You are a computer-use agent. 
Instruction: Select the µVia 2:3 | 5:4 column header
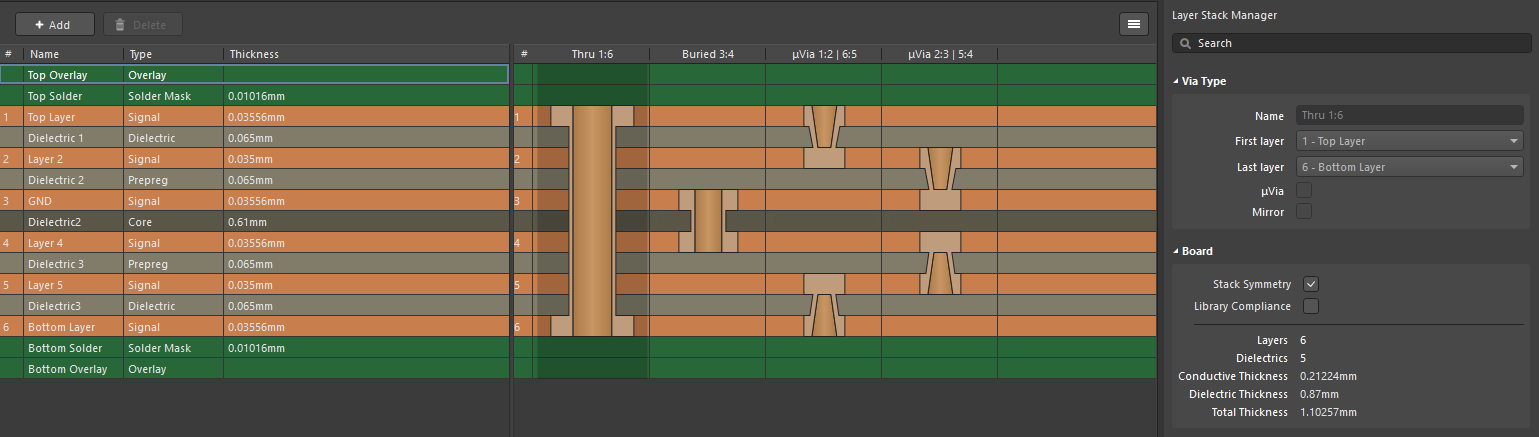(x=940, y=54)
